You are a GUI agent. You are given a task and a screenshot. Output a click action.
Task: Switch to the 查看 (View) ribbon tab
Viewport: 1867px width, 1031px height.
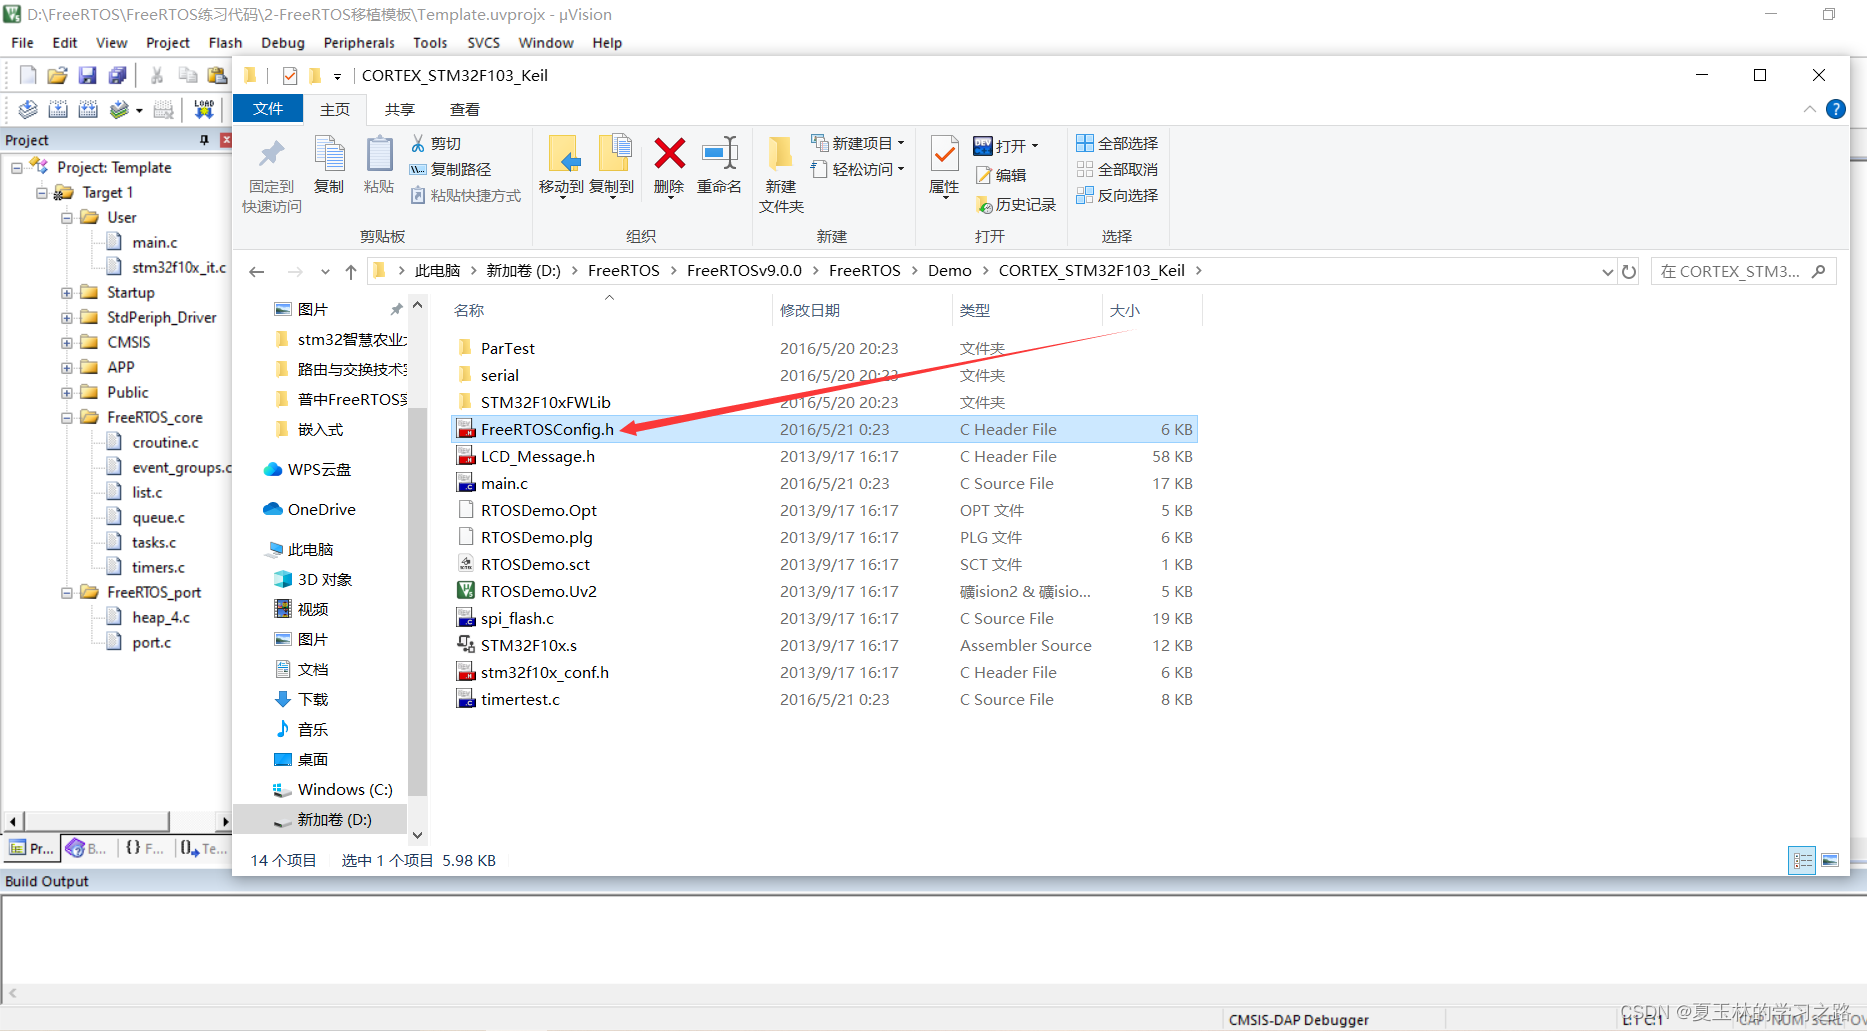point(465,109)
